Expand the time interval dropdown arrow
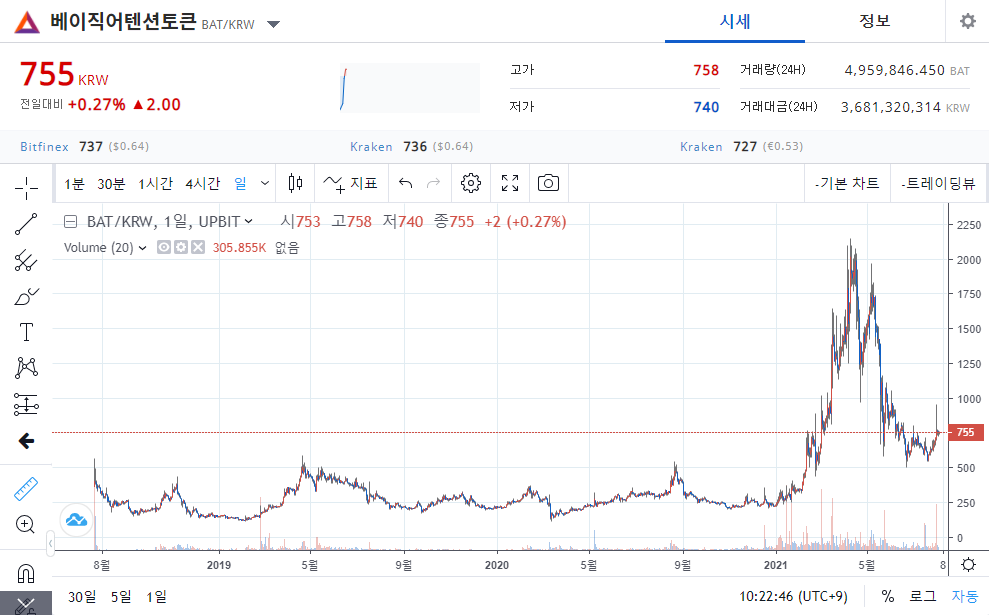 265,184
